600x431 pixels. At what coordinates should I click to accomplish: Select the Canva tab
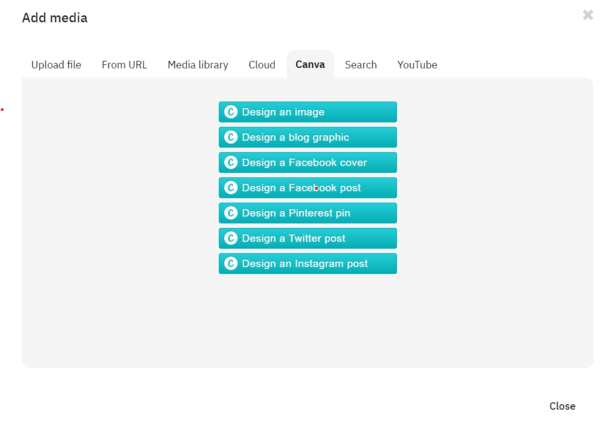point(310,64)
